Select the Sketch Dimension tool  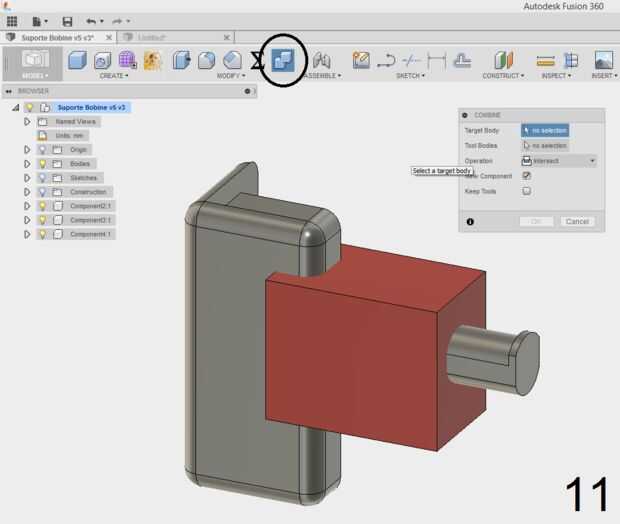(x=437, y=61)
